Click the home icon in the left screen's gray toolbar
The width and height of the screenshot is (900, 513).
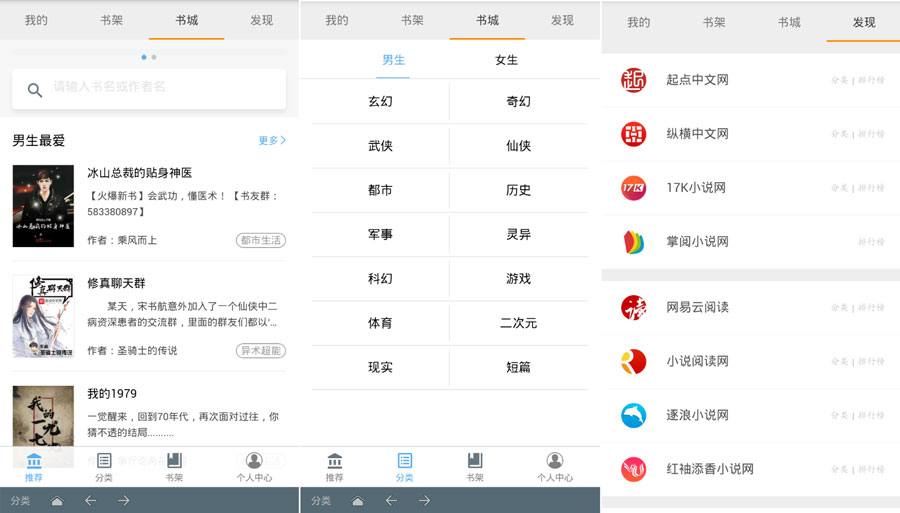click(57, 501)
